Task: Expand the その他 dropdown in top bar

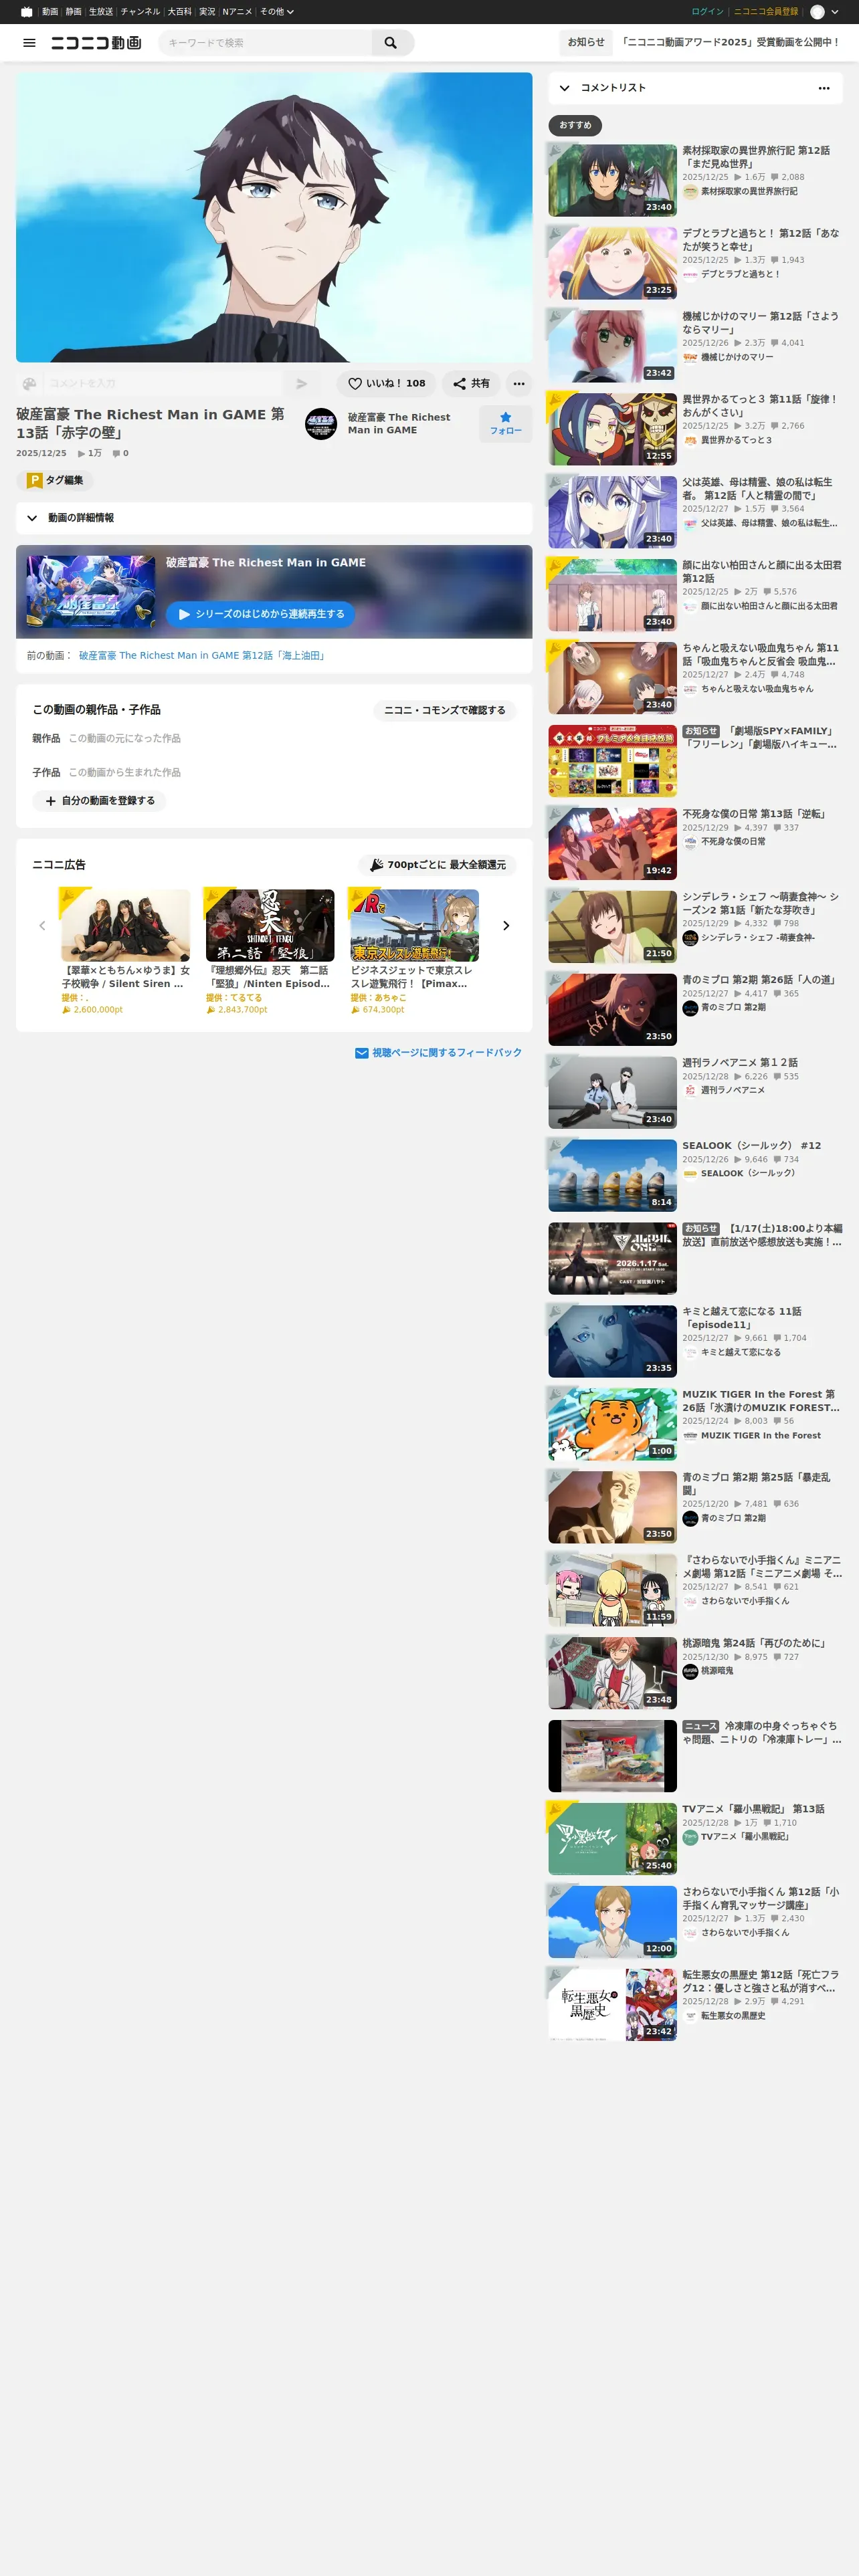Action: pos(277,12)
